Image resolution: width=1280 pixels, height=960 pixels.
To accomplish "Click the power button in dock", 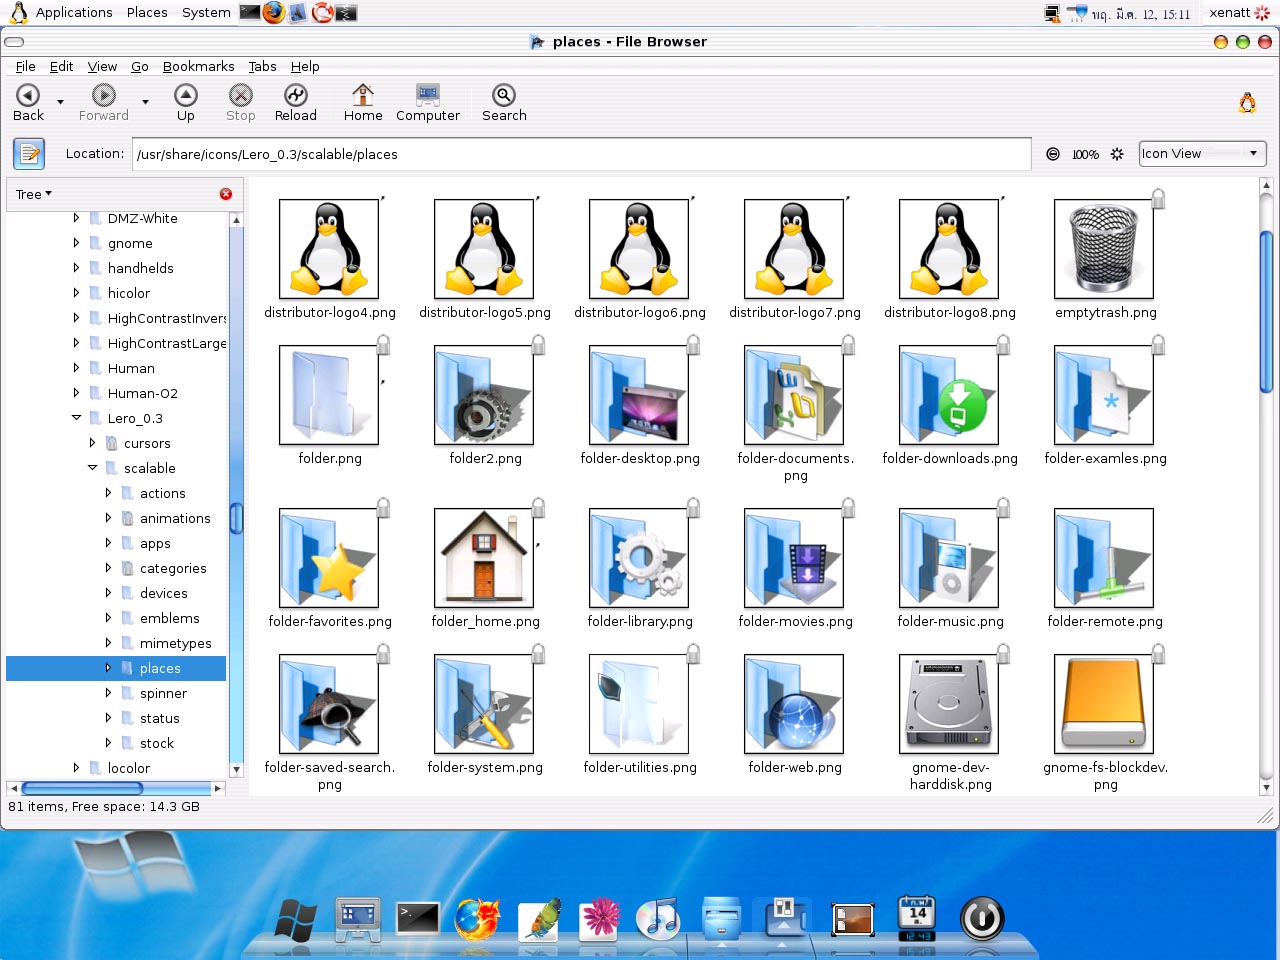I will click(981, 918).
